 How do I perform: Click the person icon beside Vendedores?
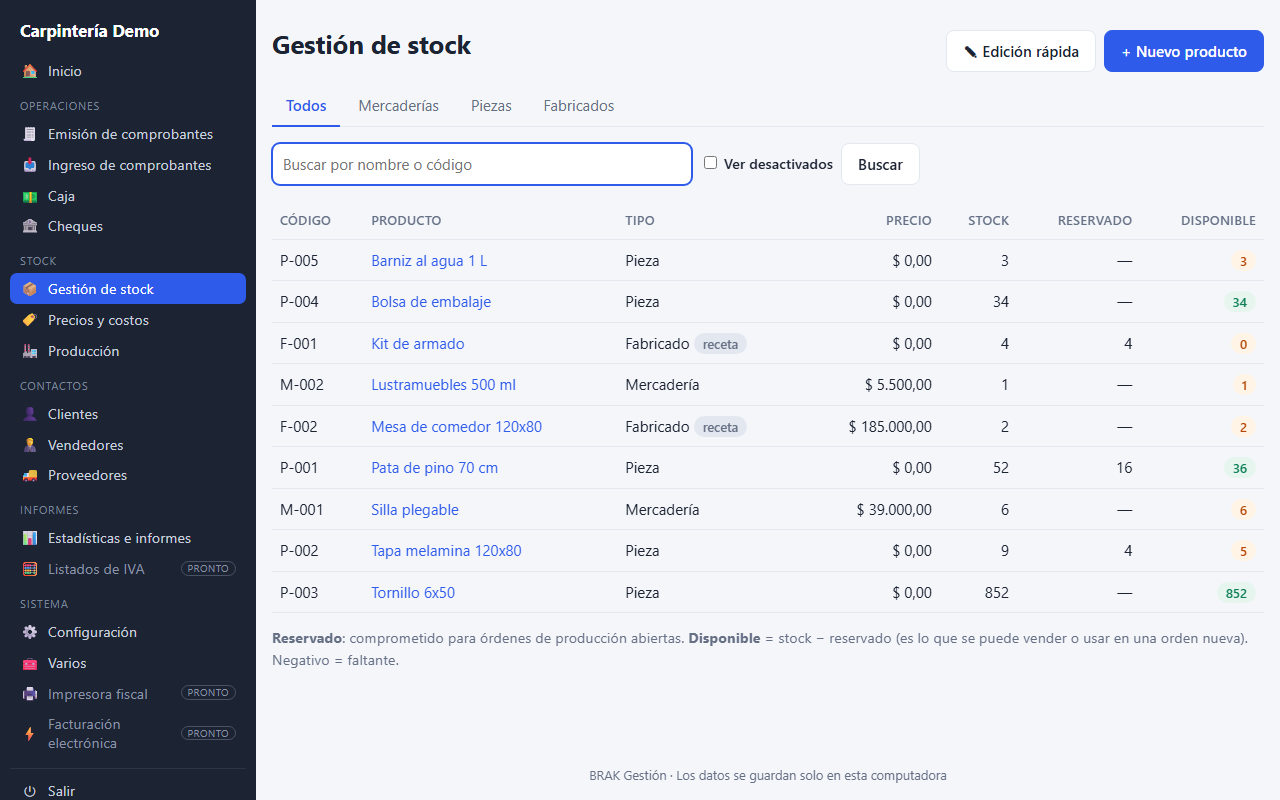(x=30, y=445)
